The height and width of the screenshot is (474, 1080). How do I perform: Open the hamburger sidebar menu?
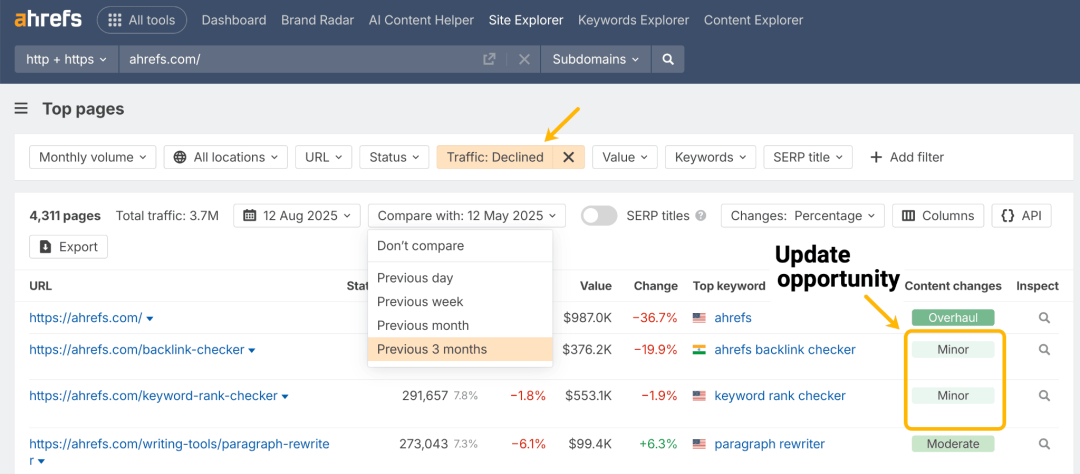(x=21, y=109)
